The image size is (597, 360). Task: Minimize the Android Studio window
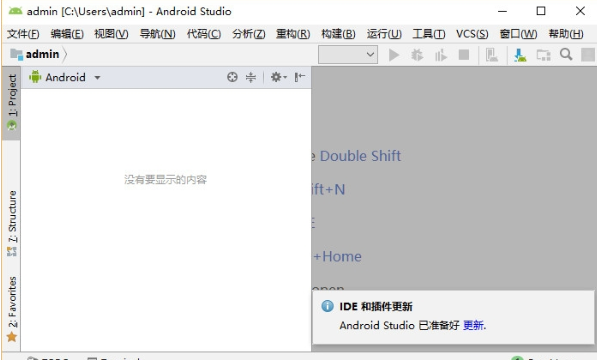(x=503, y=11)
